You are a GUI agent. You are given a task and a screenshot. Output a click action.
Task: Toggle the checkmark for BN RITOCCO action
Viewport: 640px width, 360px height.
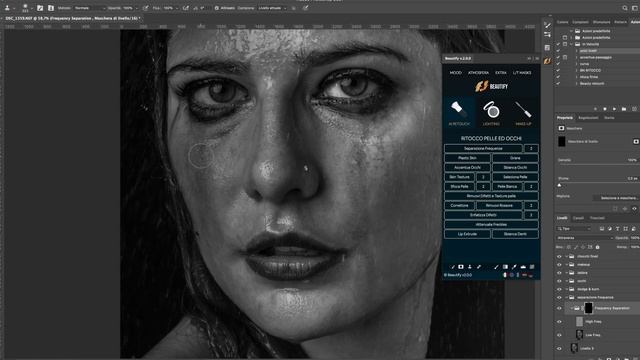[x=558, y=70]
